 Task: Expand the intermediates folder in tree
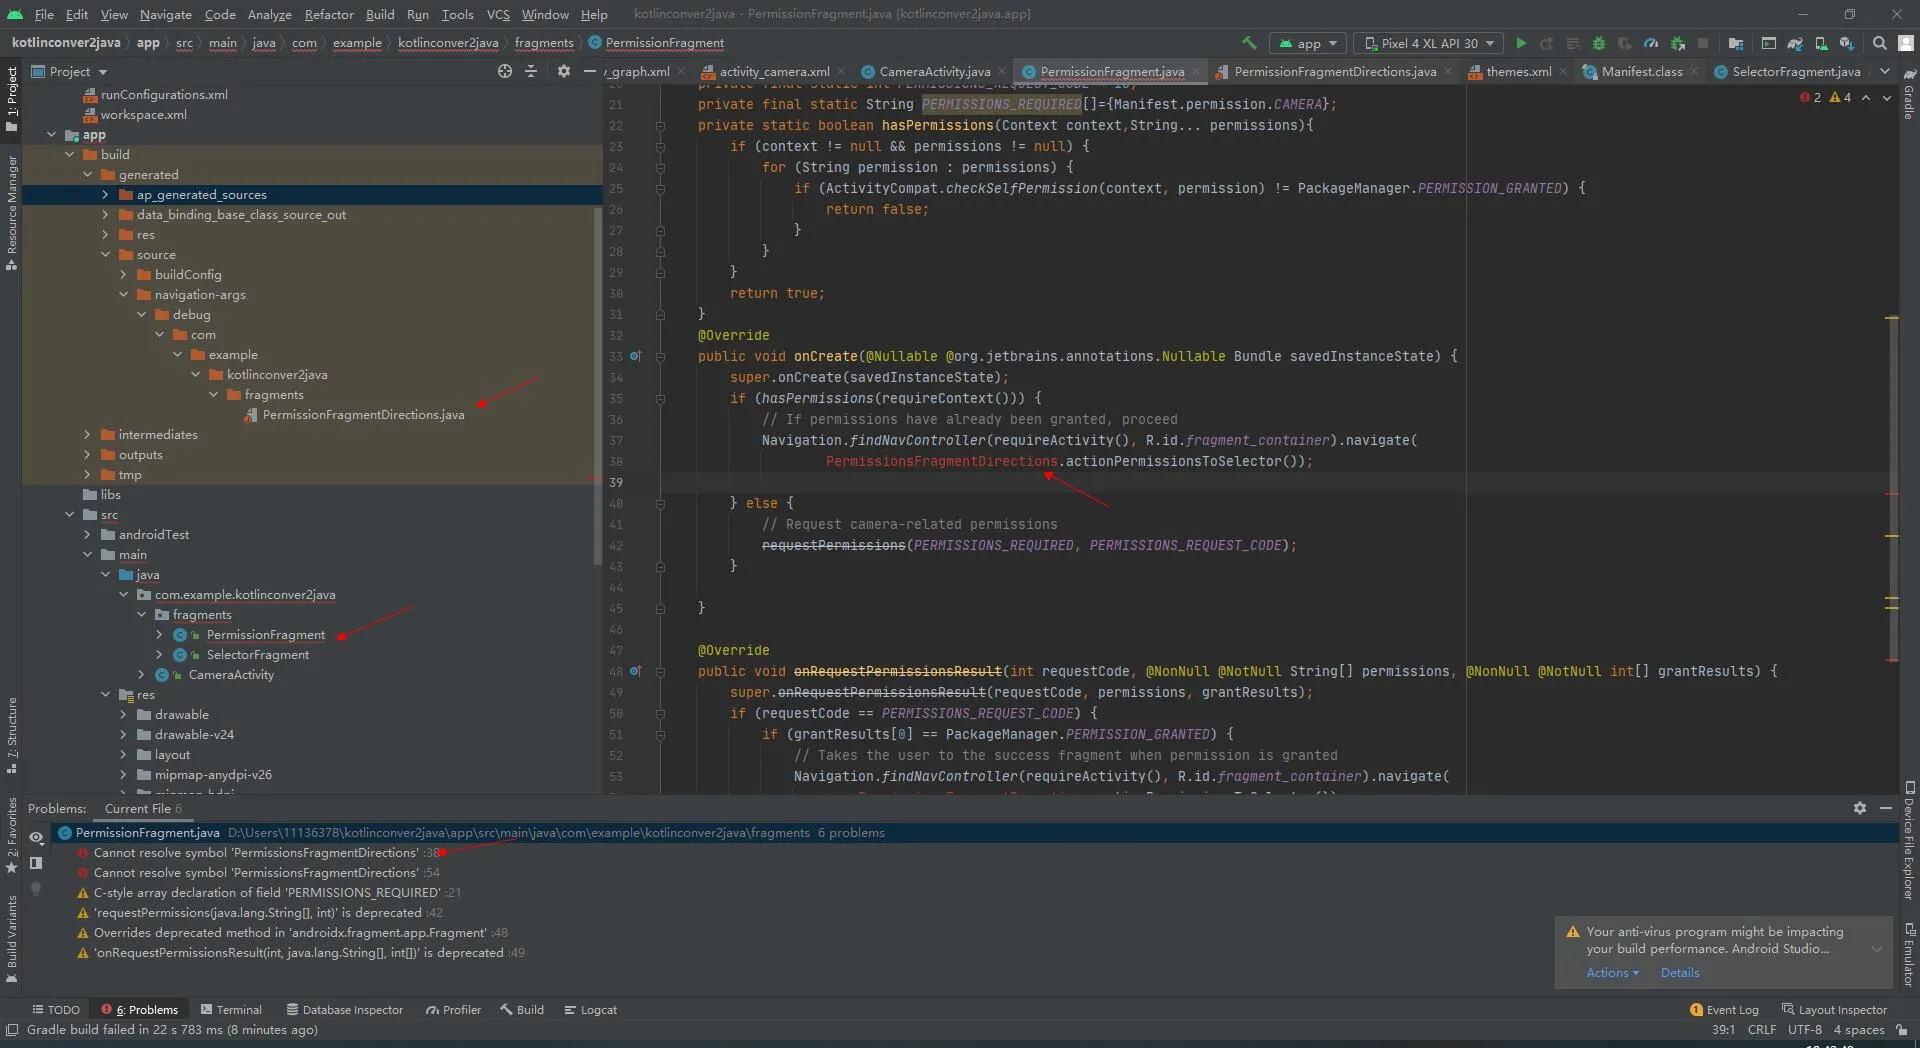pyautogui.click(x=87, y=435)
